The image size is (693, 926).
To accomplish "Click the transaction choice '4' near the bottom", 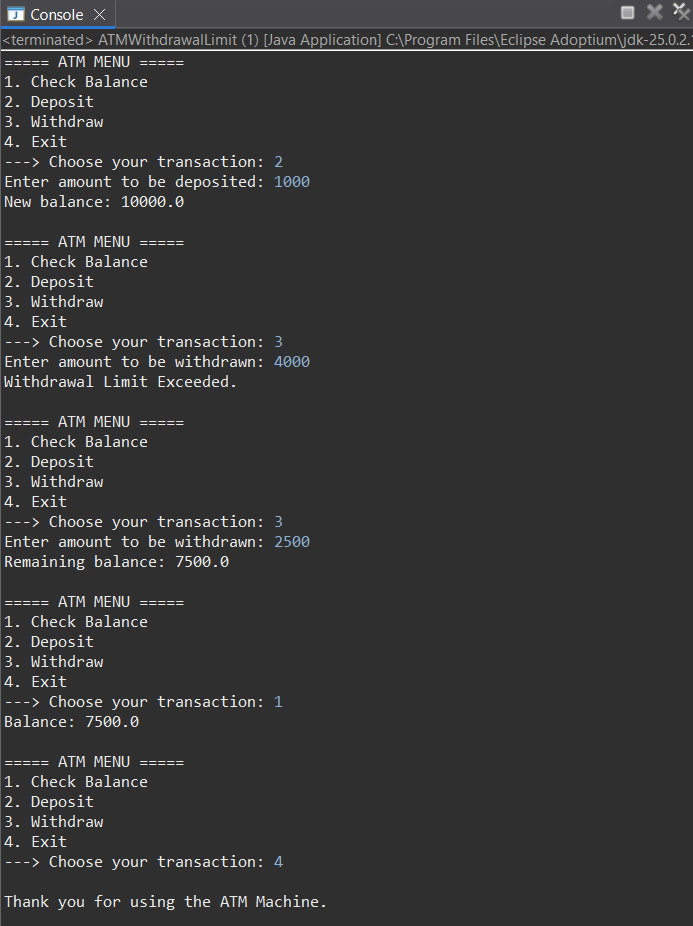I will click(x=278, y=861).
